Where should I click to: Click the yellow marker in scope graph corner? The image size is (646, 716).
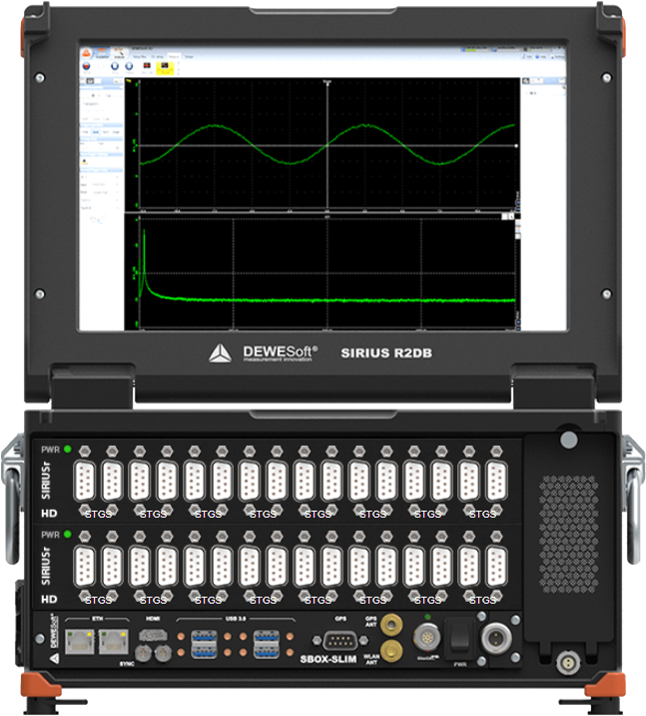pyautogui.click(x=129, y=81)
